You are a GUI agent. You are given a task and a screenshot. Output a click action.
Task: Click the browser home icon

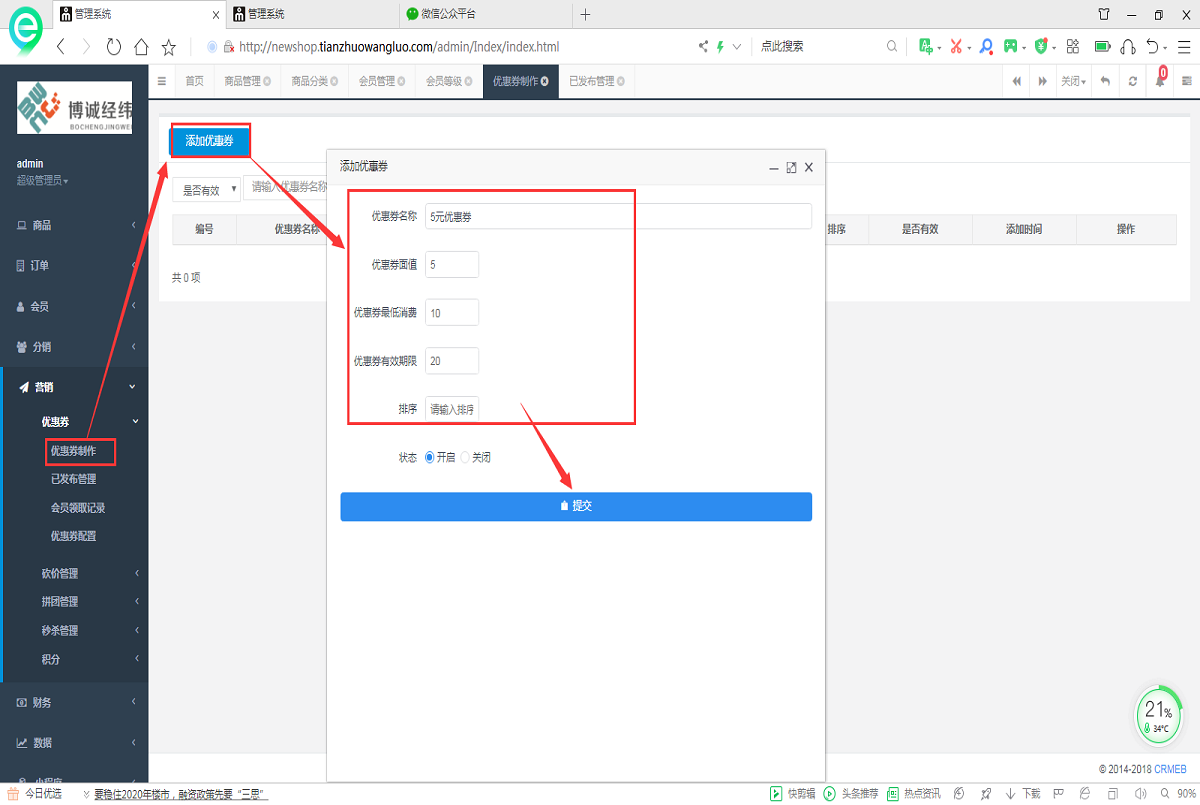(x=141, y=47)
